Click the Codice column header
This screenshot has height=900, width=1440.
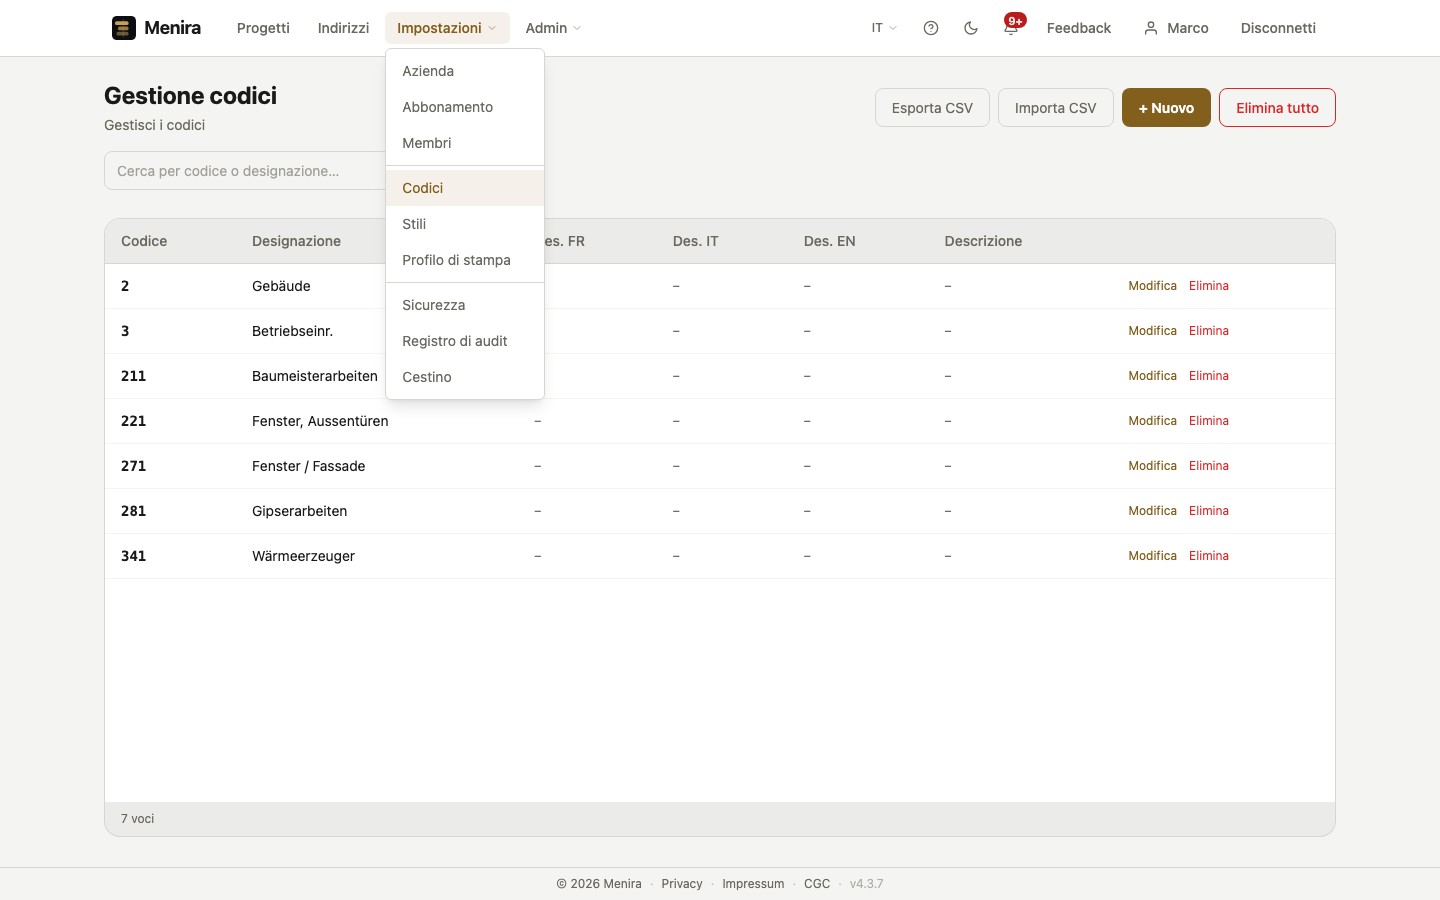pyautogui.click(x=144, y=241)
